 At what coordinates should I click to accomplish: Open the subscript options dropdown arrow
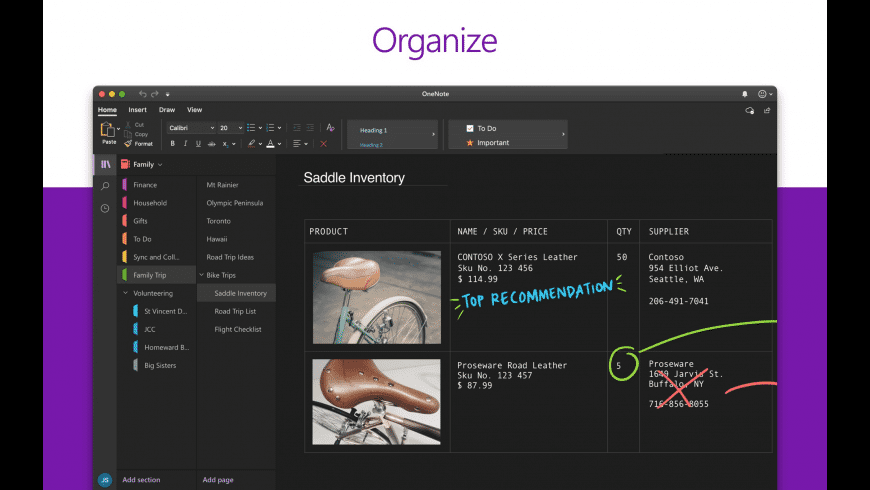(x=234, y=144)
